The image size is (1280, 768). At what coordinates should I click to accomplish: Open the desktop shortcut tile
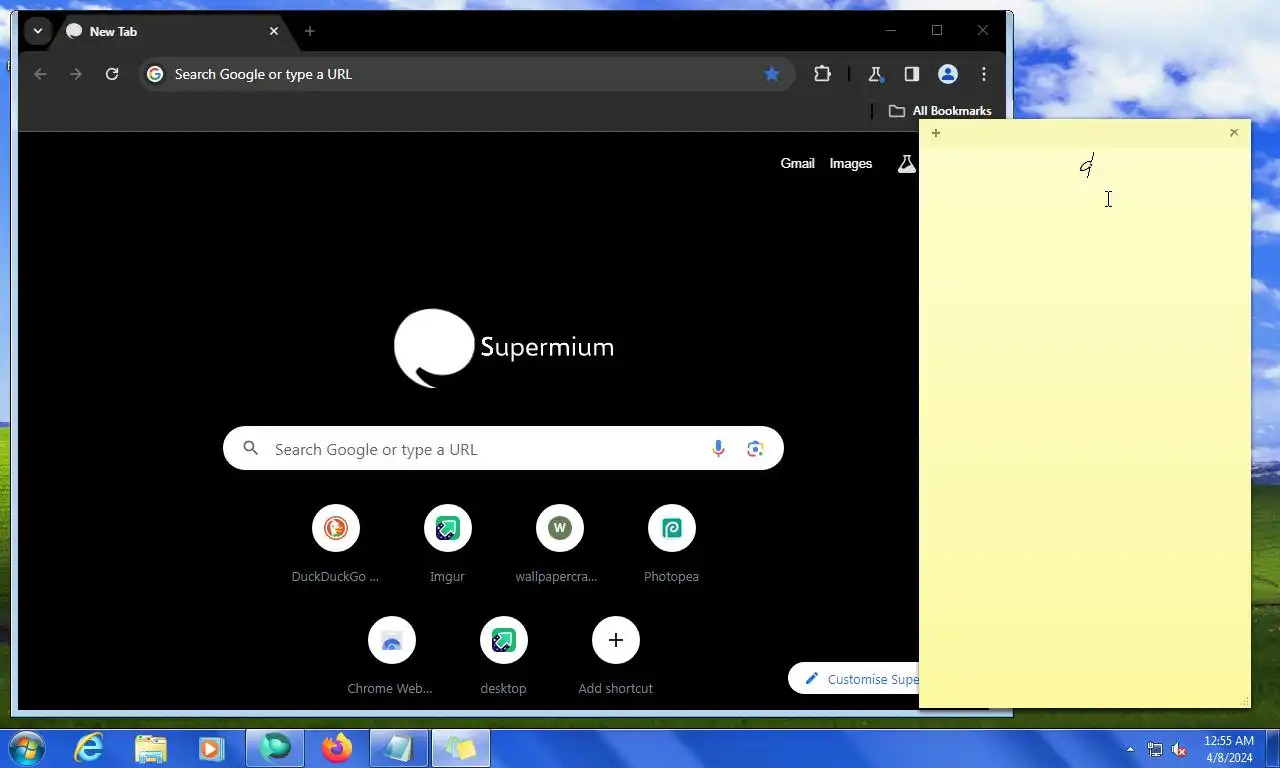click(503, 656)
